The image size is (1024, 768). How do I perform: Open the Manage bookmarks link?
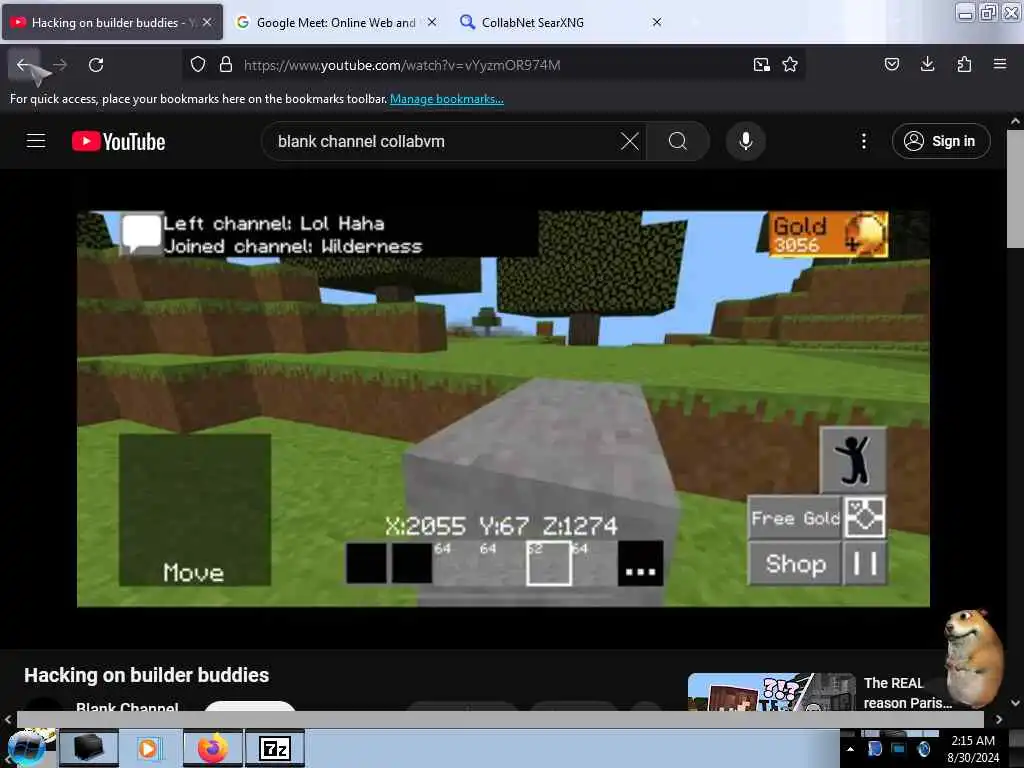(x=447, y=99)
